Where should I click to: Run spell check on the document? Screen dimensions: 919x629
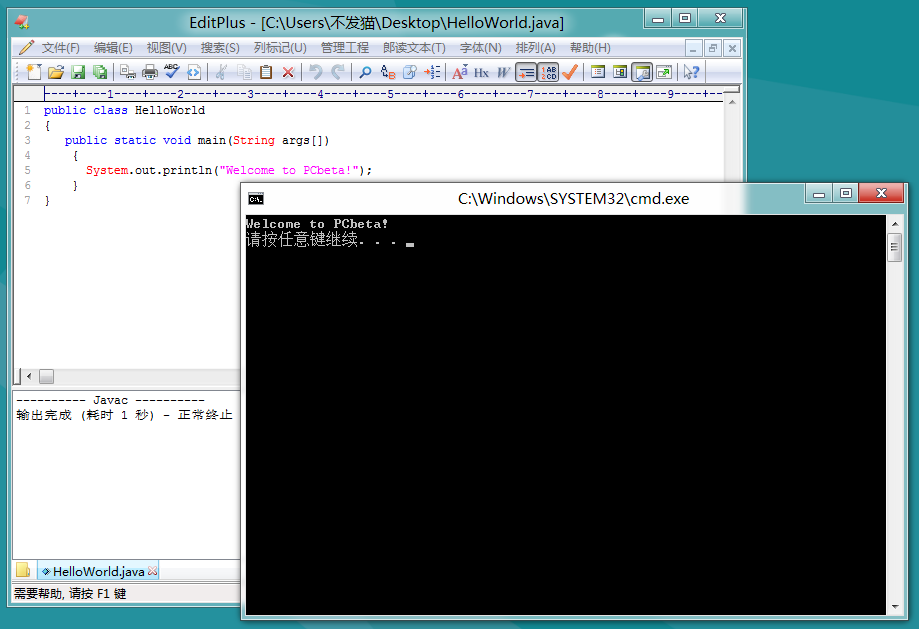click(171, 71)
